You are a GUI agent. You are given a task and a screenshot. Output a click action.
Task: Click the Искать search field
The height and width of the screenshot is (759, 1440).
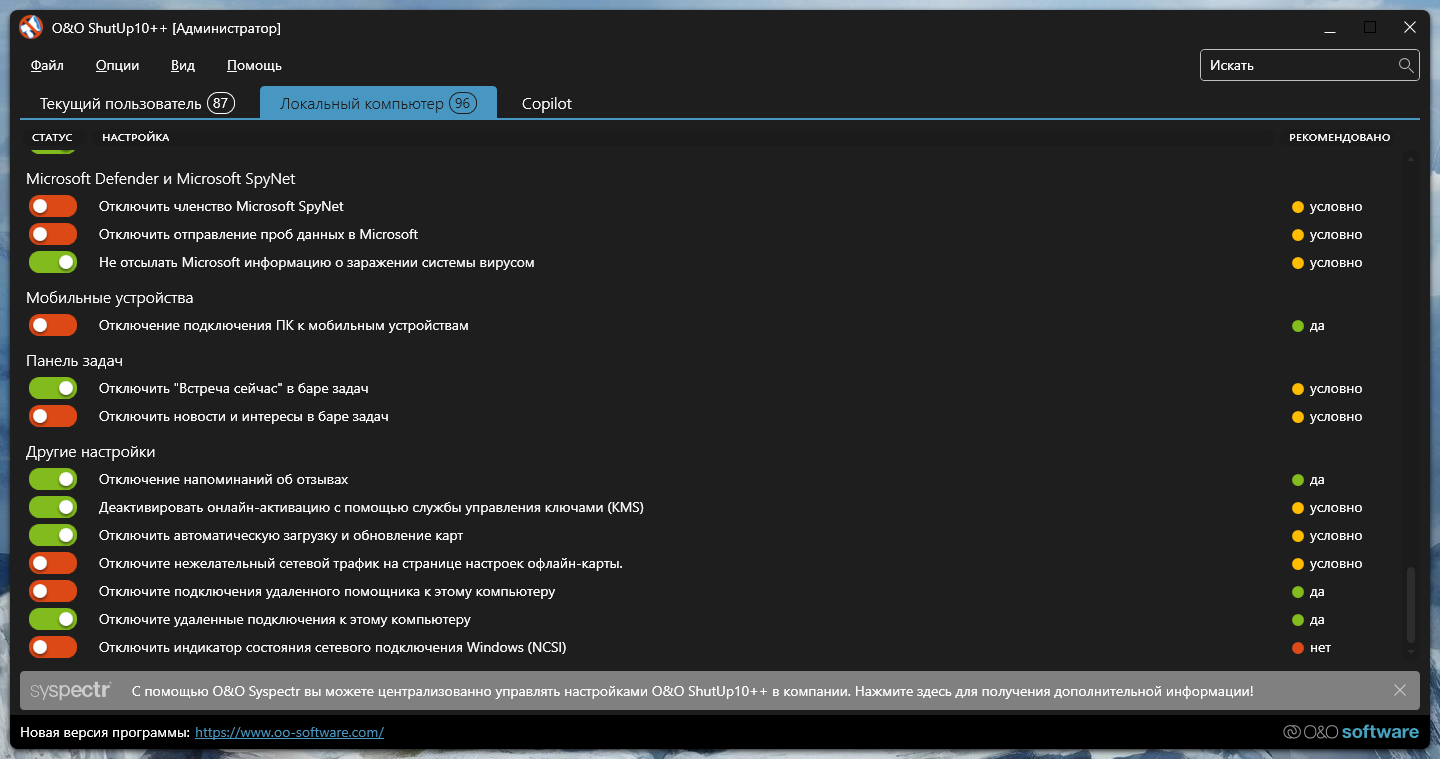[x=1298, y=65]
